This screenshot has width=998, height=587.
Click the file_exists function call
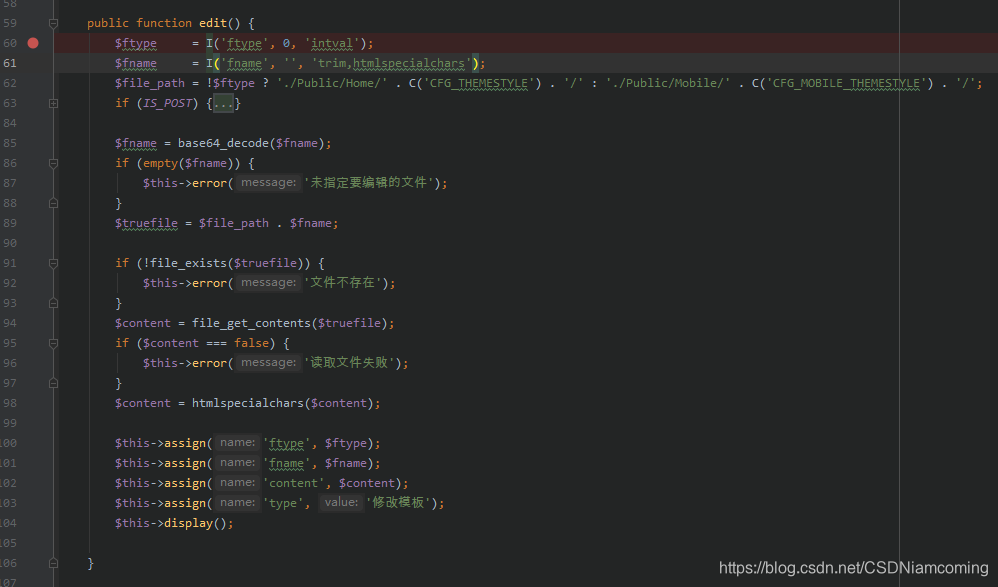coord(188,263)
